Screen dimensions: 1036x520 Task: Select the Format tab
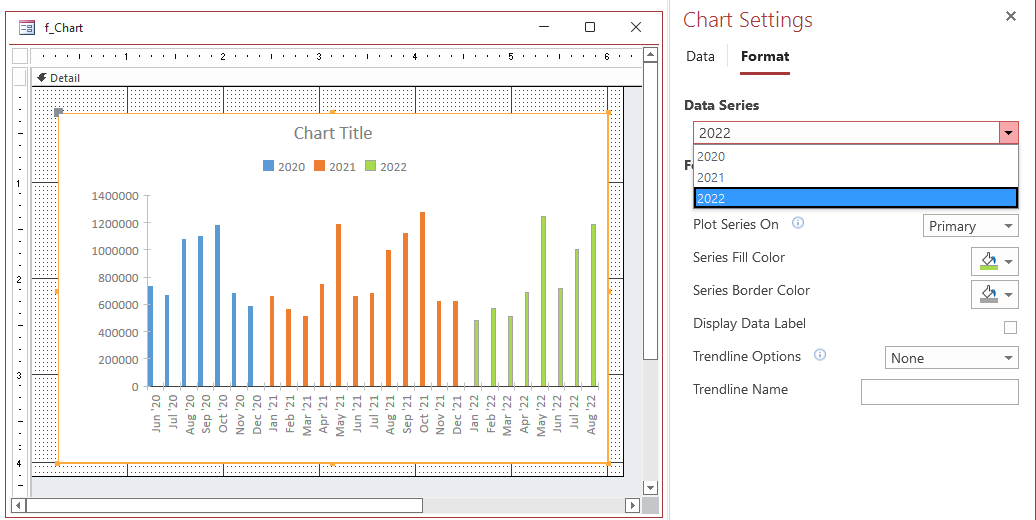click(765, 57)
